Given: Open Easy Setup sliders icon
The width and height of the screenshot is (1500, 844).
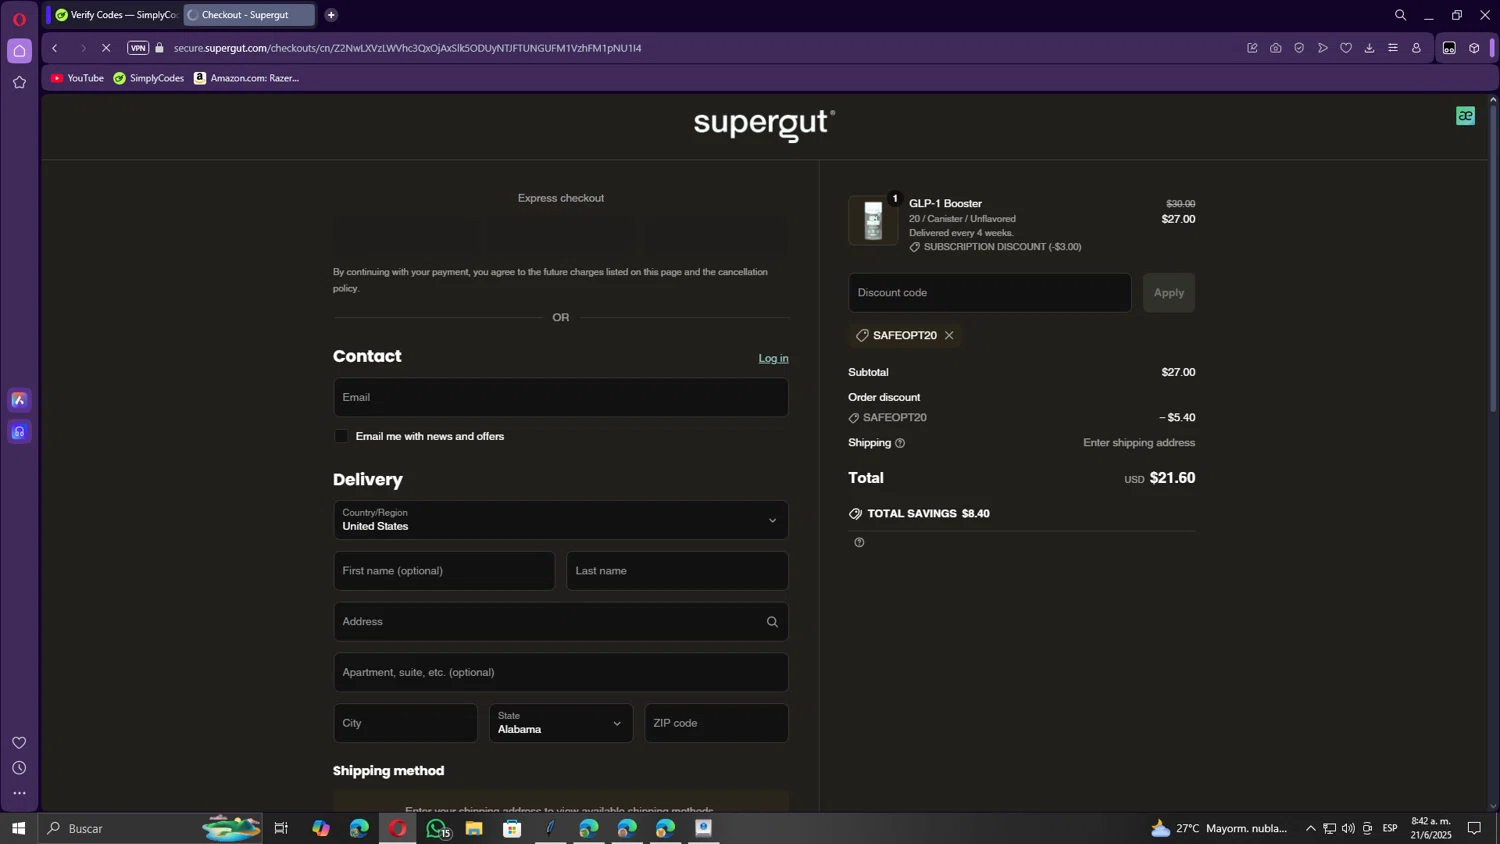Looking at the screenshot, I should click(x=1393, y=48).
